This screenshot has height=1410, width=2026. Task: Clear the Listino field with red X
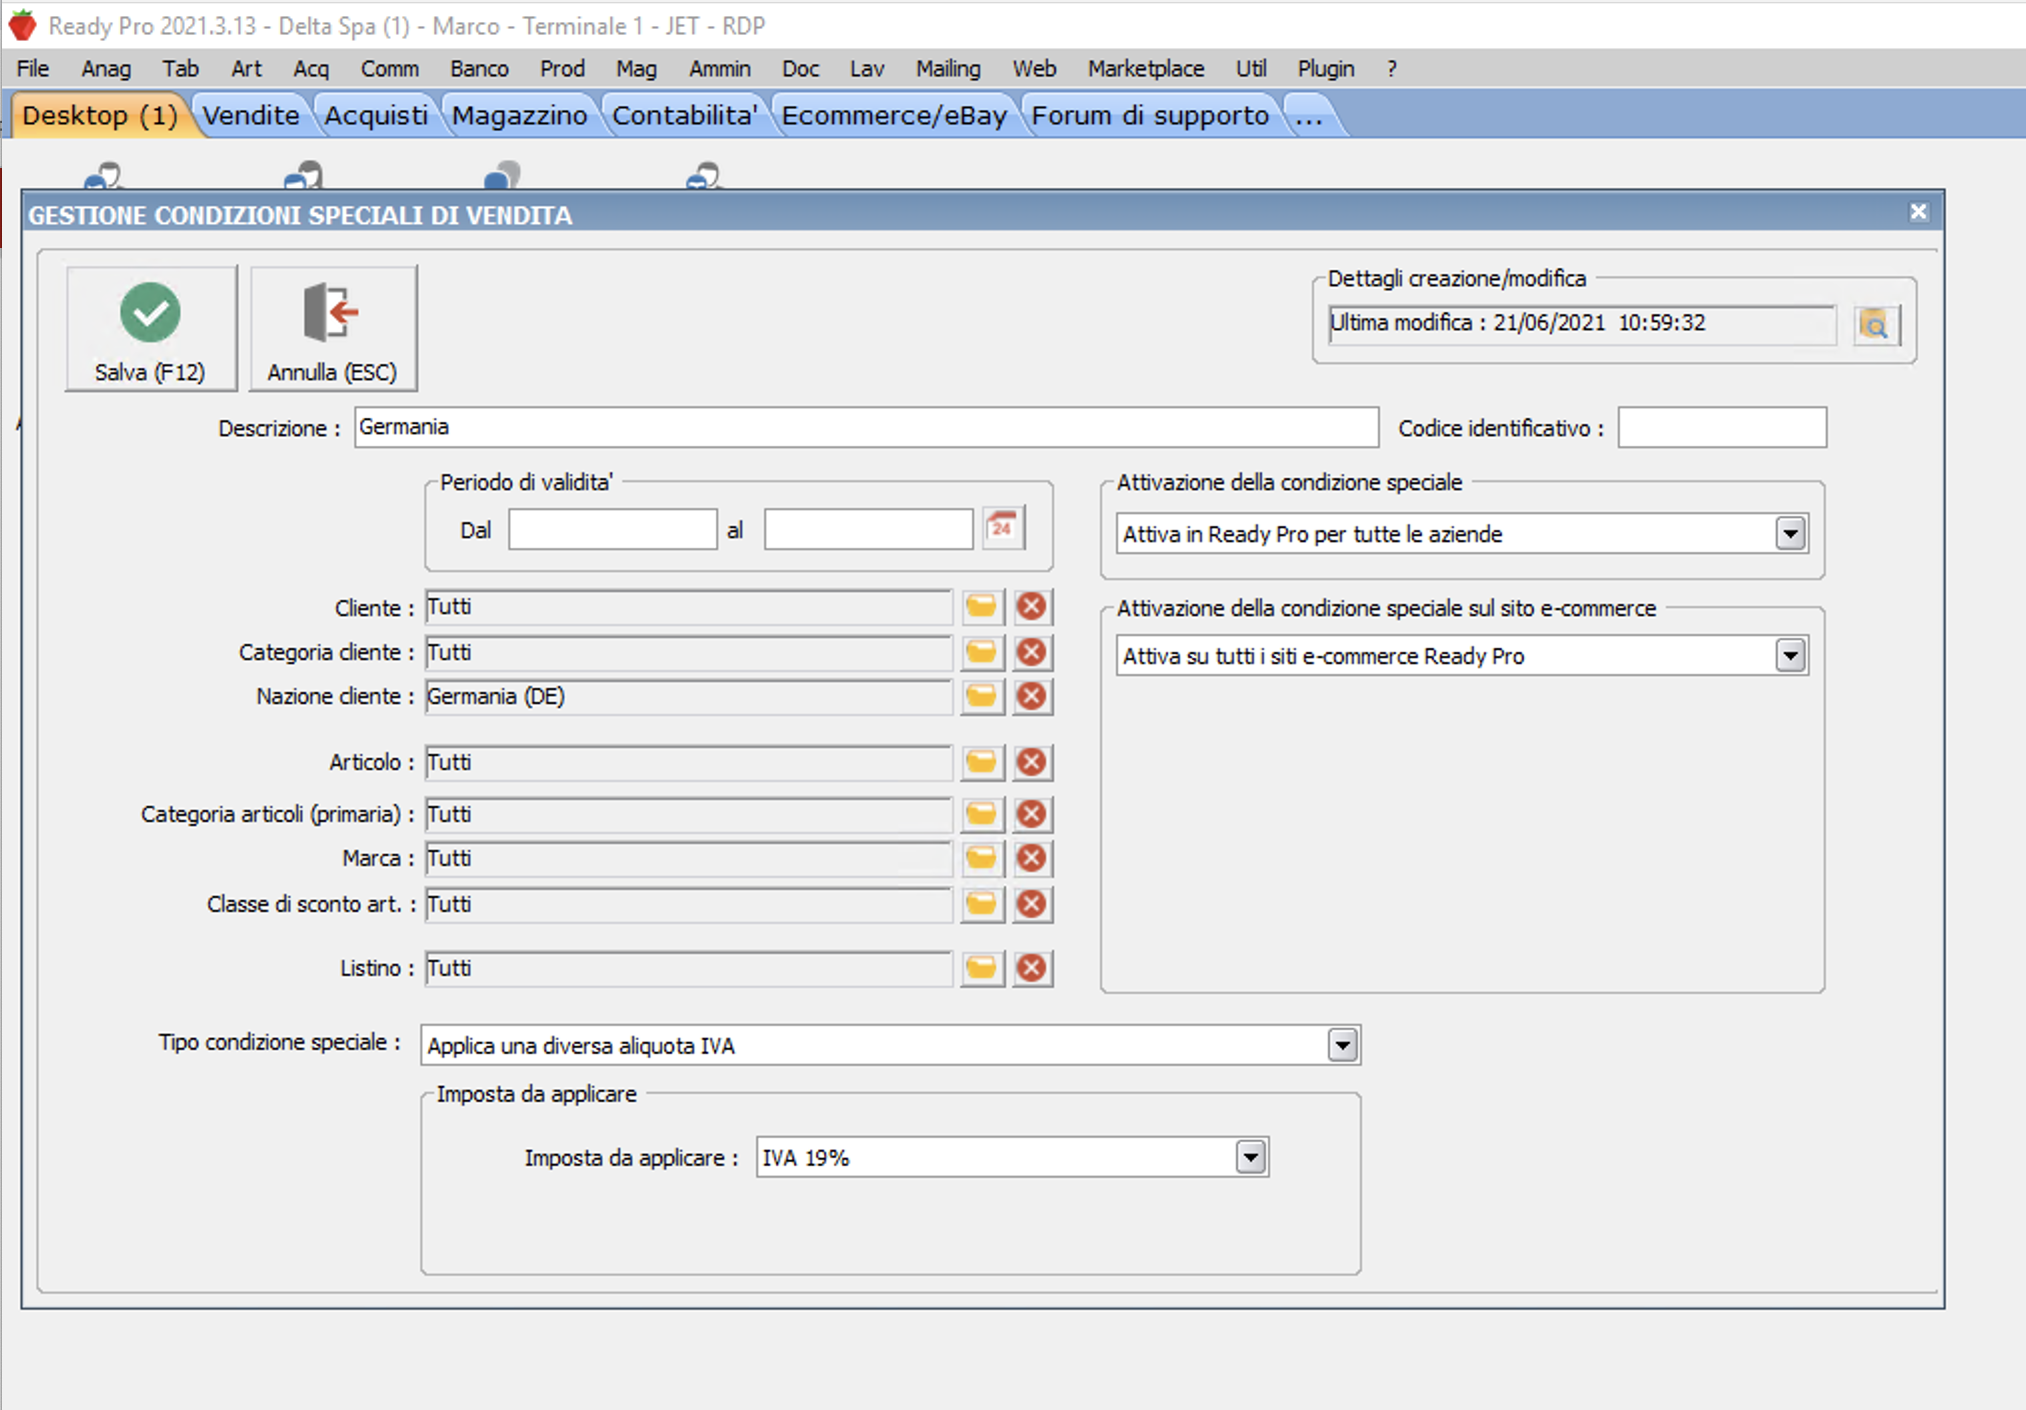[1032, 969]
